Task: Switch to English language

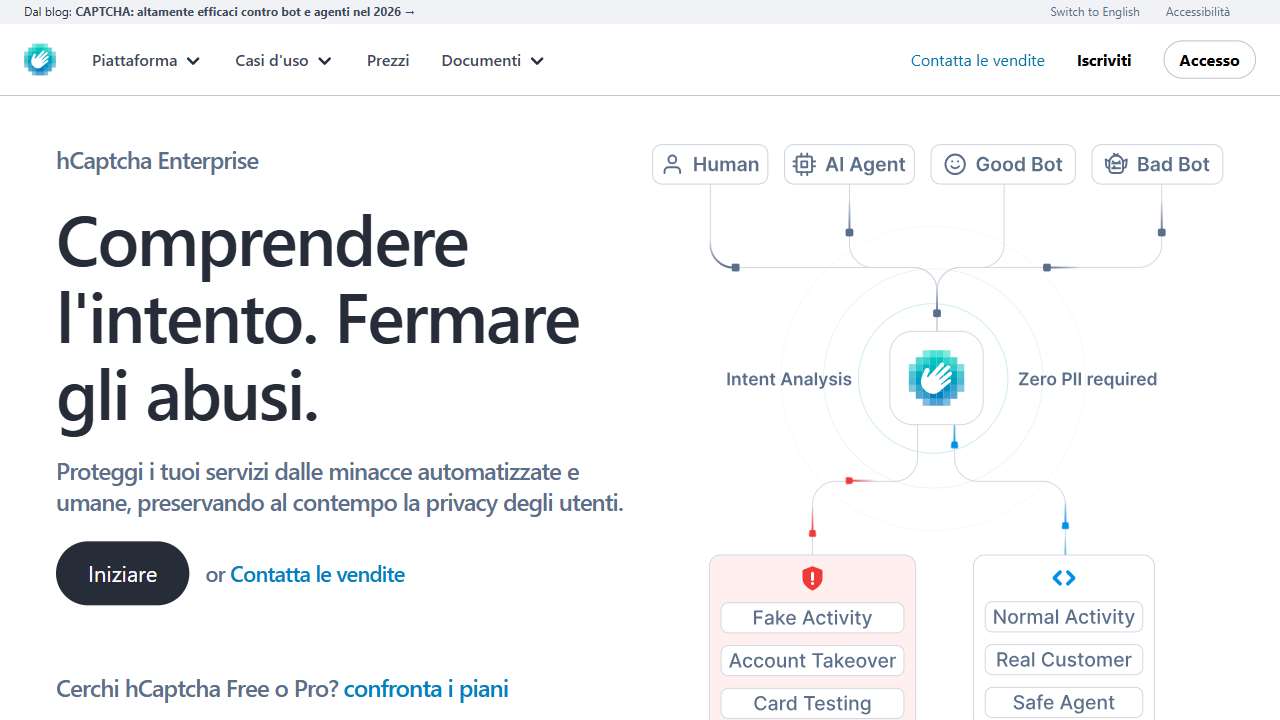Action: [x=1094, y=12]
